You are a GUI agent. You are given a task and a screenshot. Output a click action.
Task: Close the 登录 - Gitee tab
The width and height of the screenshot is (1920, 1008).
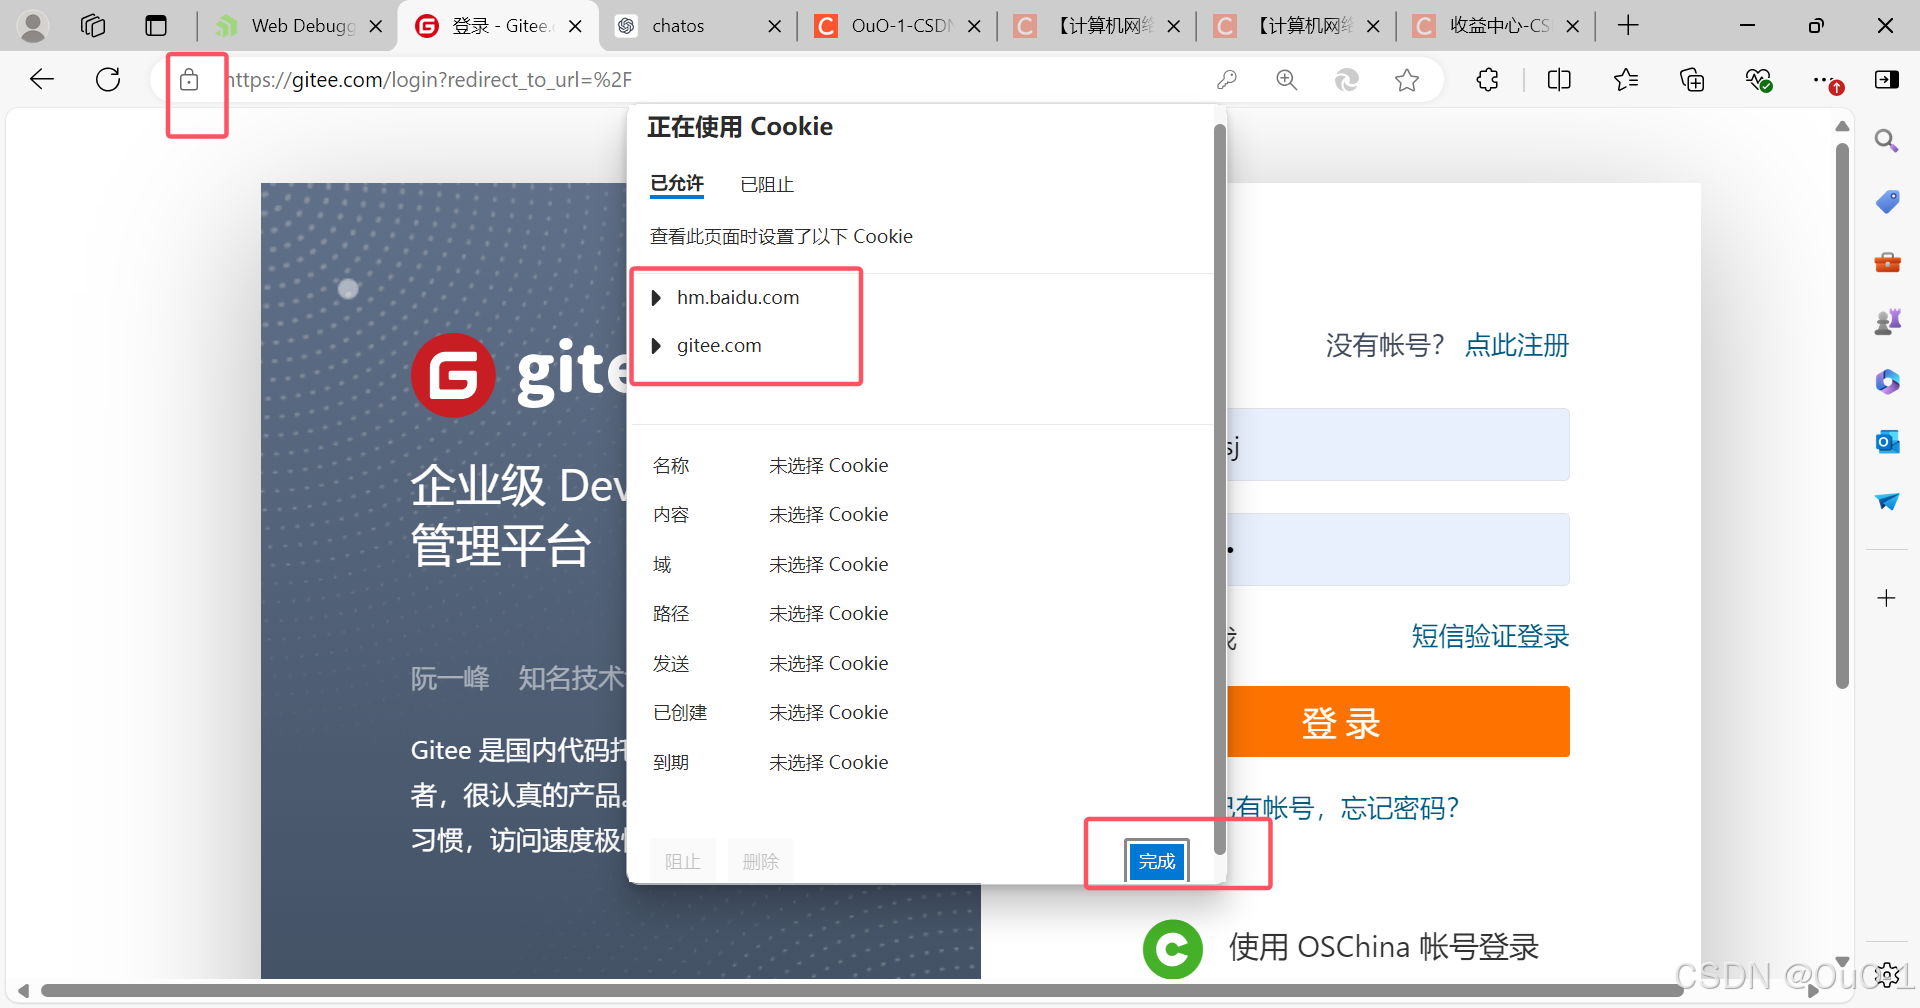coord(575,26)
